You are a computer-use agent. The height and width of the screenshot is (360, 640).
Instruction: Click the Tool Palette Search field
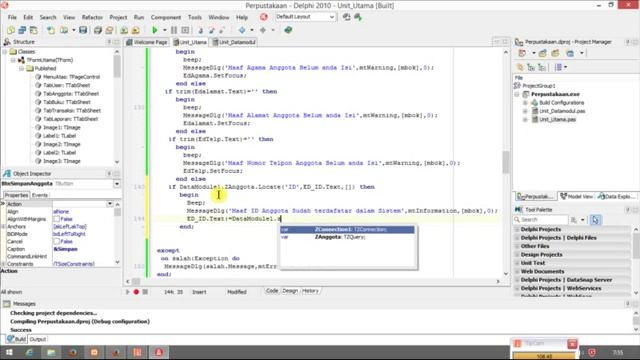pyautogui.click(x=542, y=220)
